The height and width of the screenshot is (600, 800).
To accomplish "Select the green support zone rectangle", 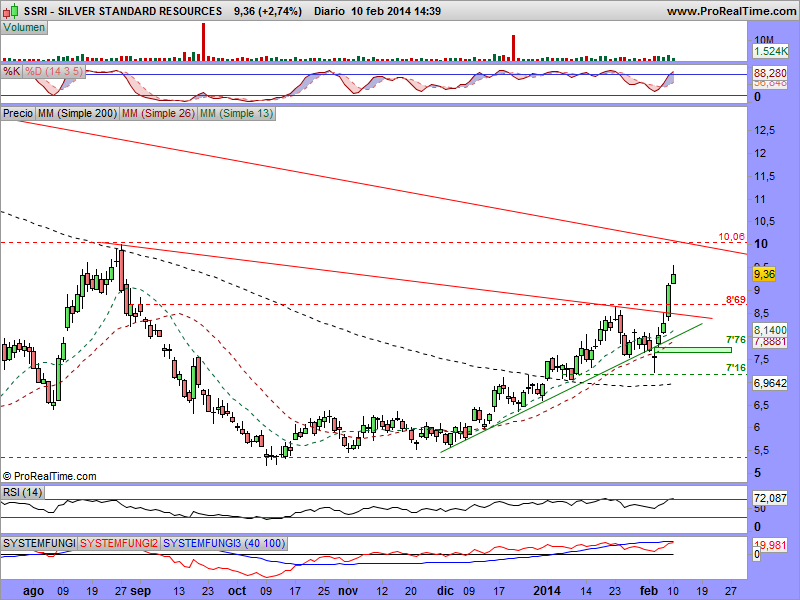I will coord(693,349).
